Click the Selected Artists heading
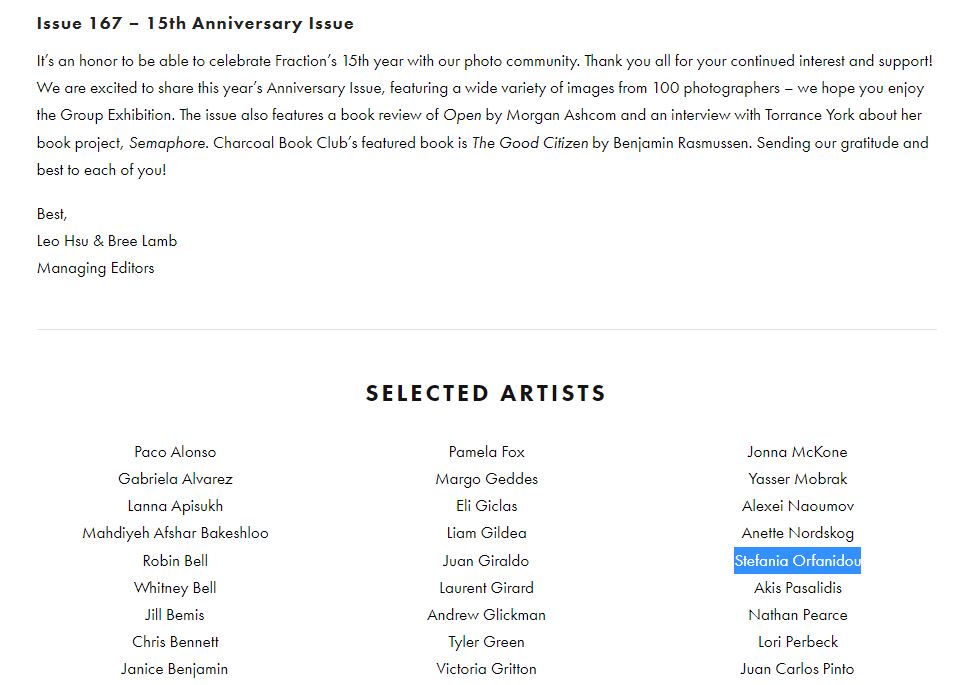The image size is (972, 685). tap(486, 394)
